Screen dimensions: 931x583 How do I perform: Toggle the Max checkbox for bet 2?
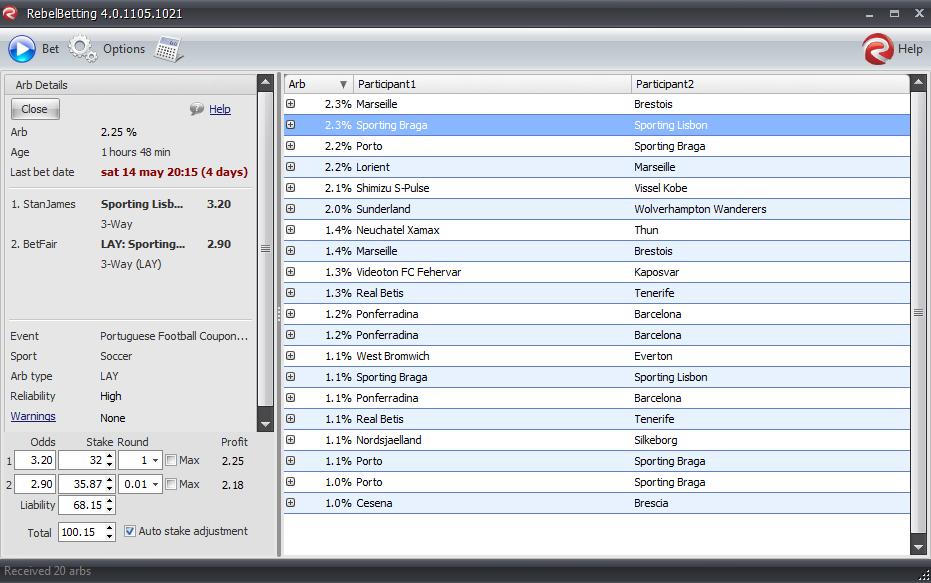pos(171,484)
